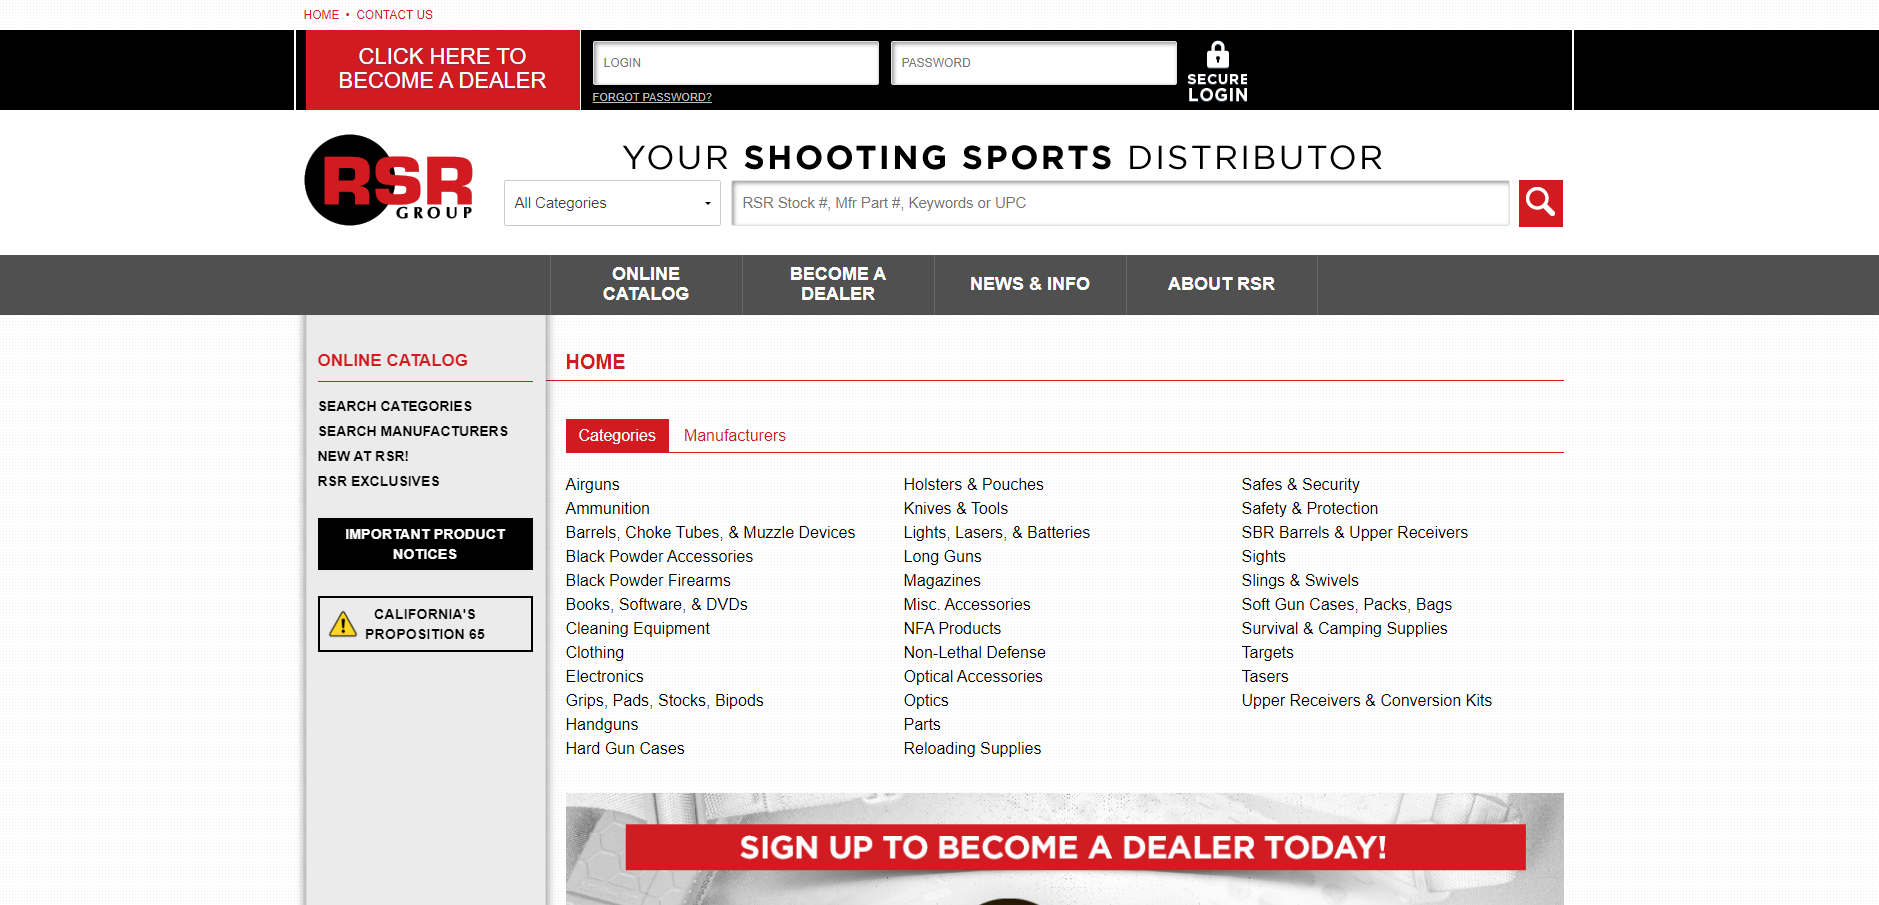Open Books, Software, & DVDs category

point(657,604)
